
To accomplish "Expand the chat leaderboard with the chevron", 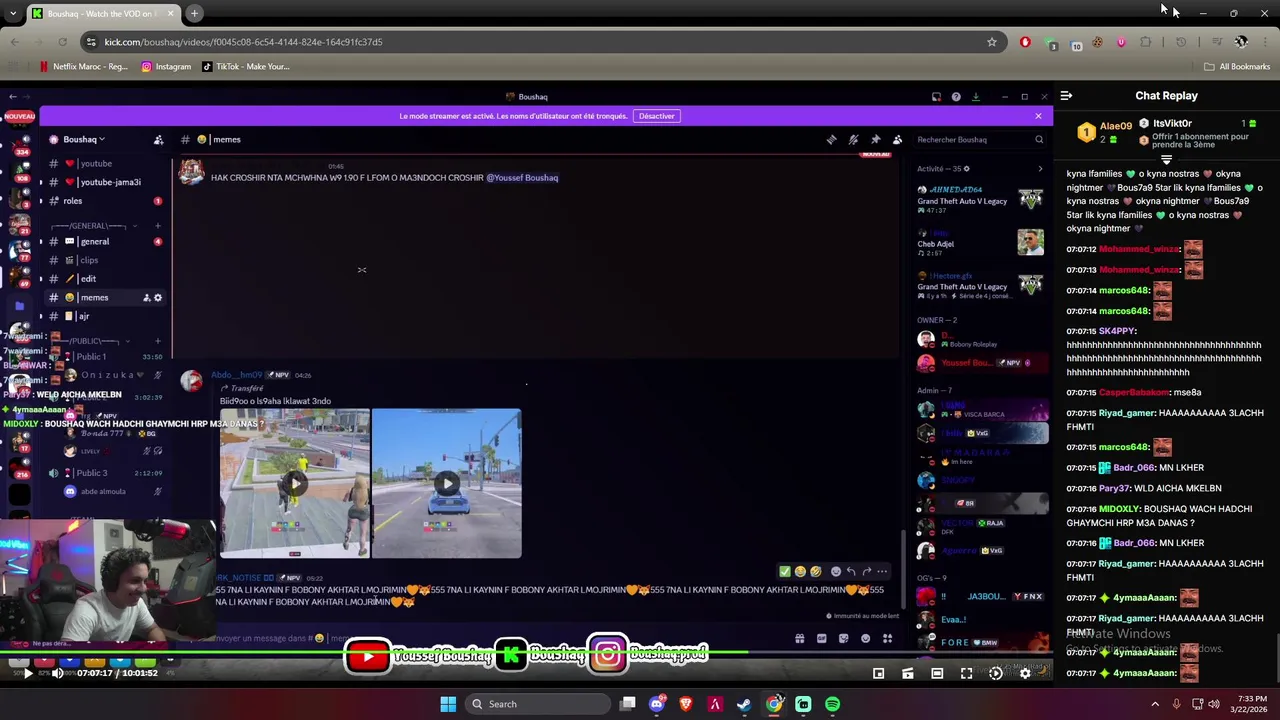I will pos(1166,160).
